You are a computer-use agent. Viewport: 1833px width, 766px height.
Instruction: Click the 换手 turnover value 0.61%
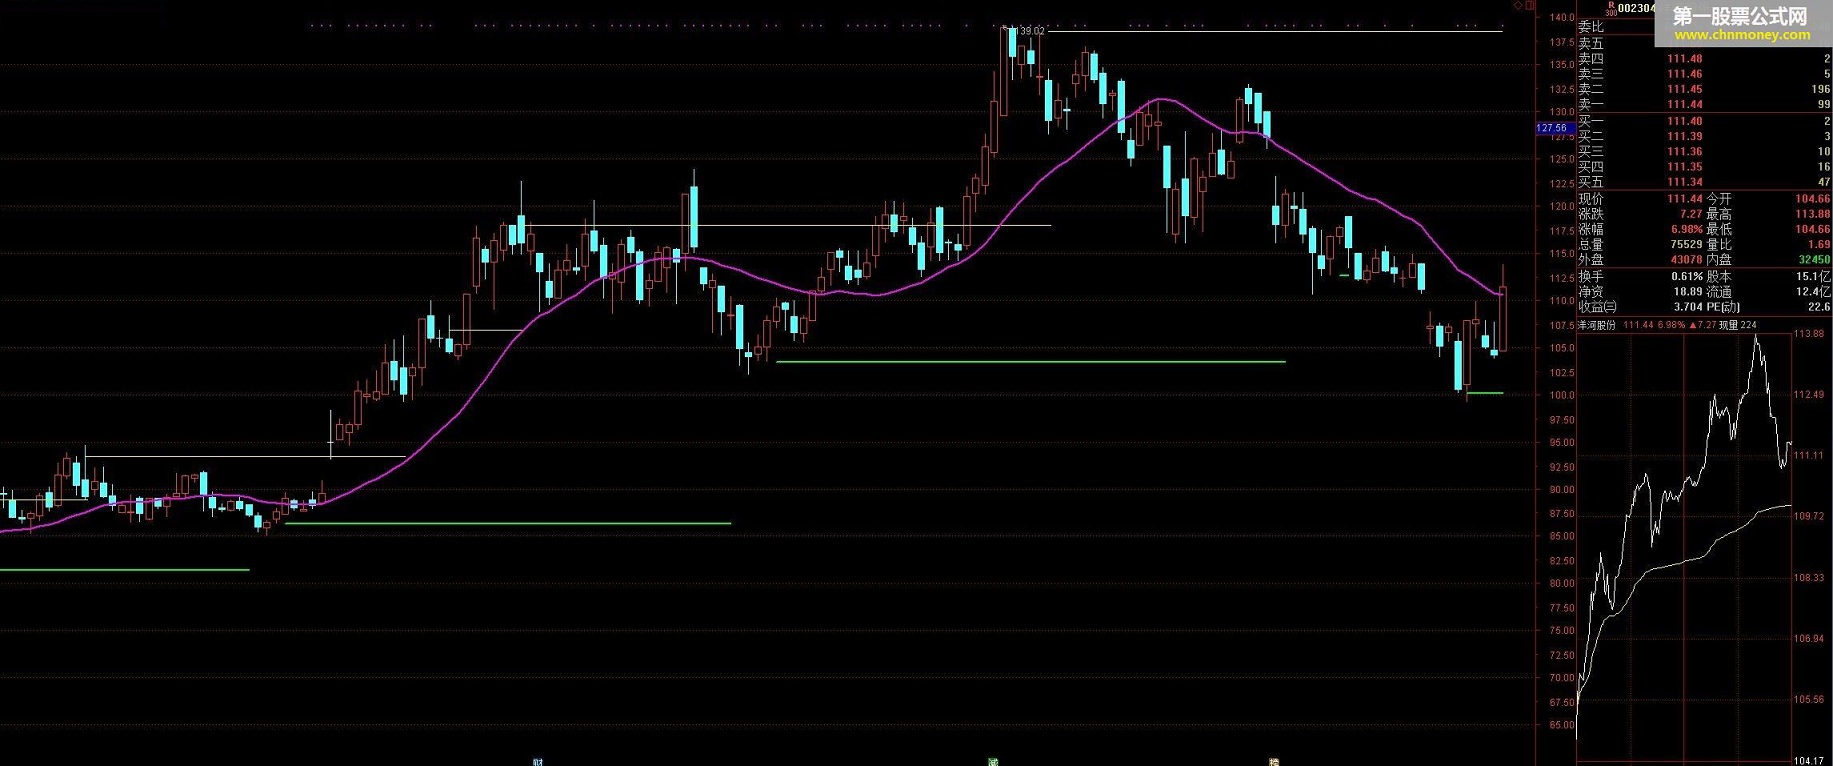tap(1686, 276)
